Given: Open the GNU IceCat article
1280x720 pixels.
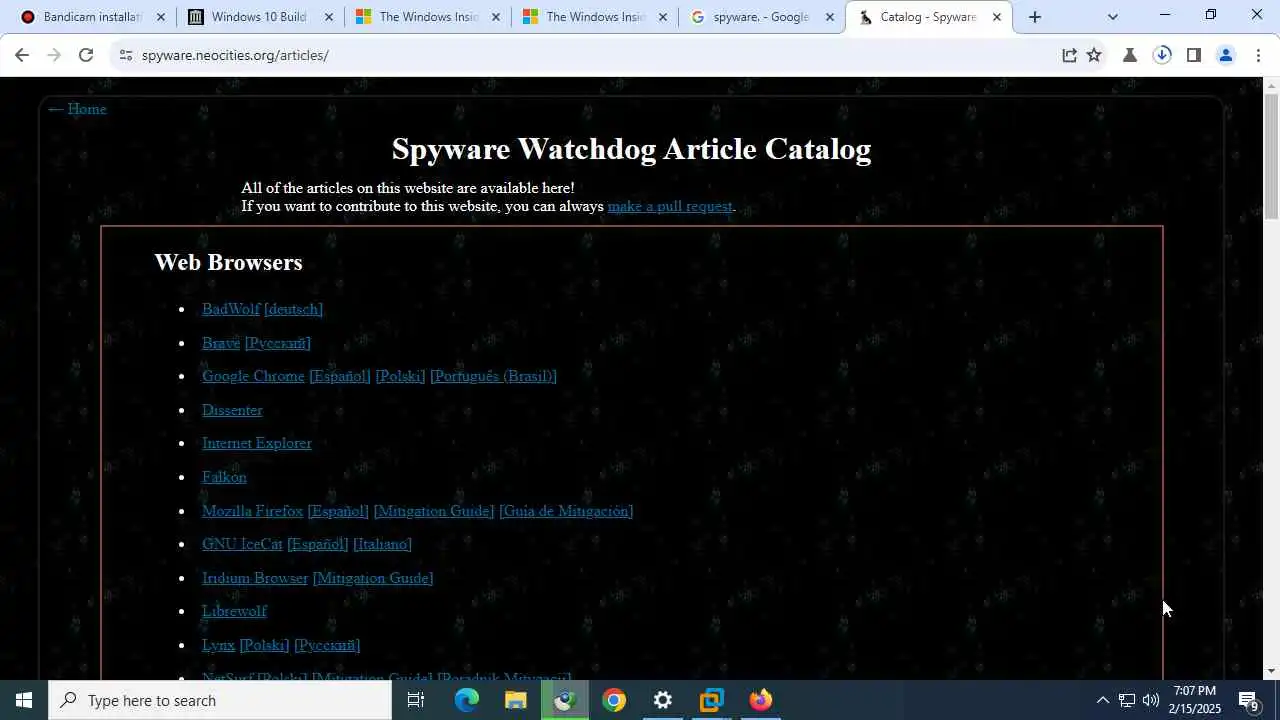Looking at the screenshot, I should 242,544.
